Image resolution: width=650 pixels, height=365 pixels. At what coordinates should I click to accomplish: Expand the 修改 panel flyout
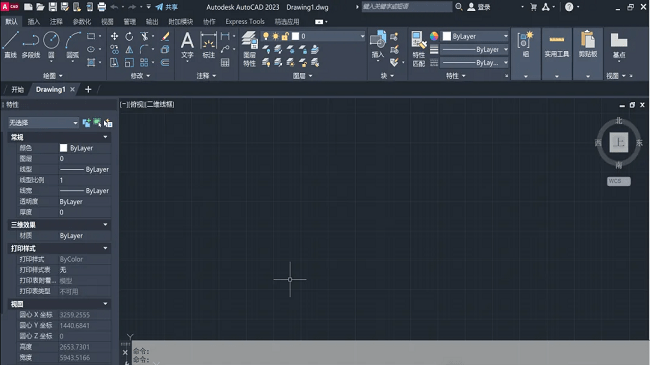point(140,76)
